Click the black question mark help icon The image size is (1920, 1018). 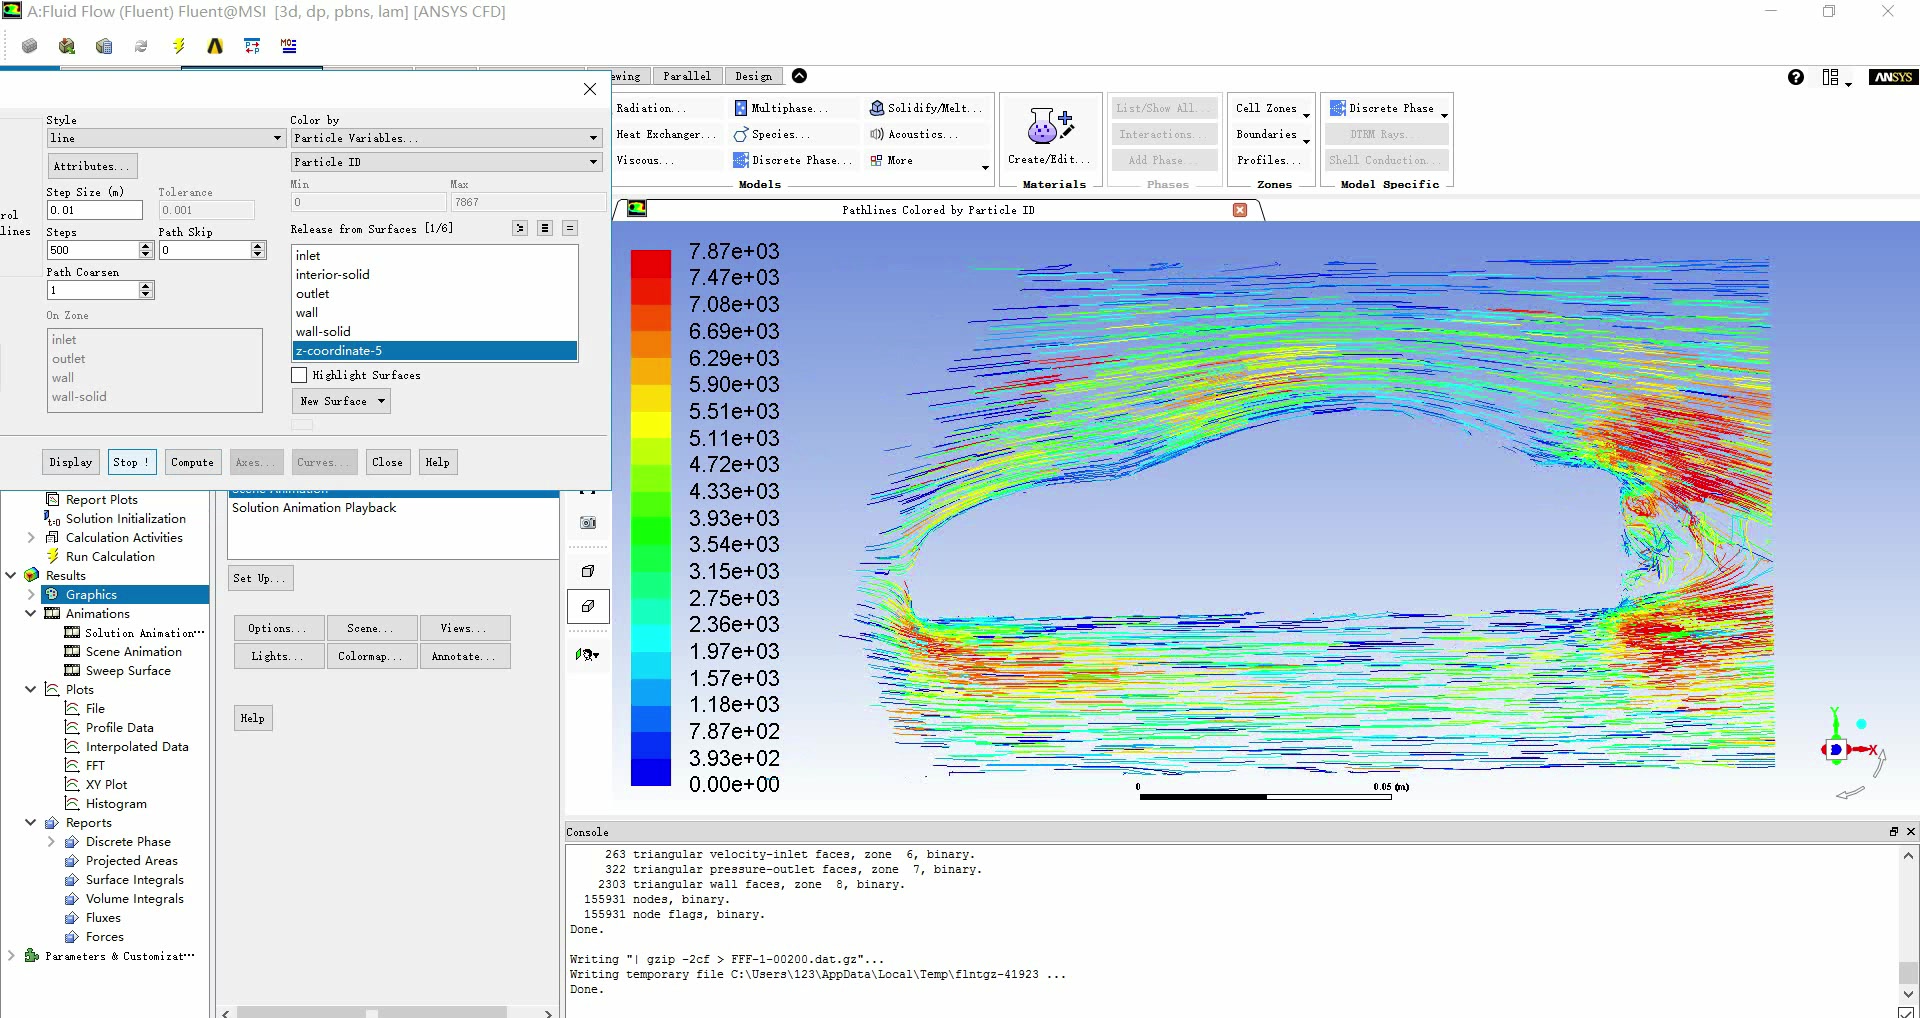(x=1796, y=77)
